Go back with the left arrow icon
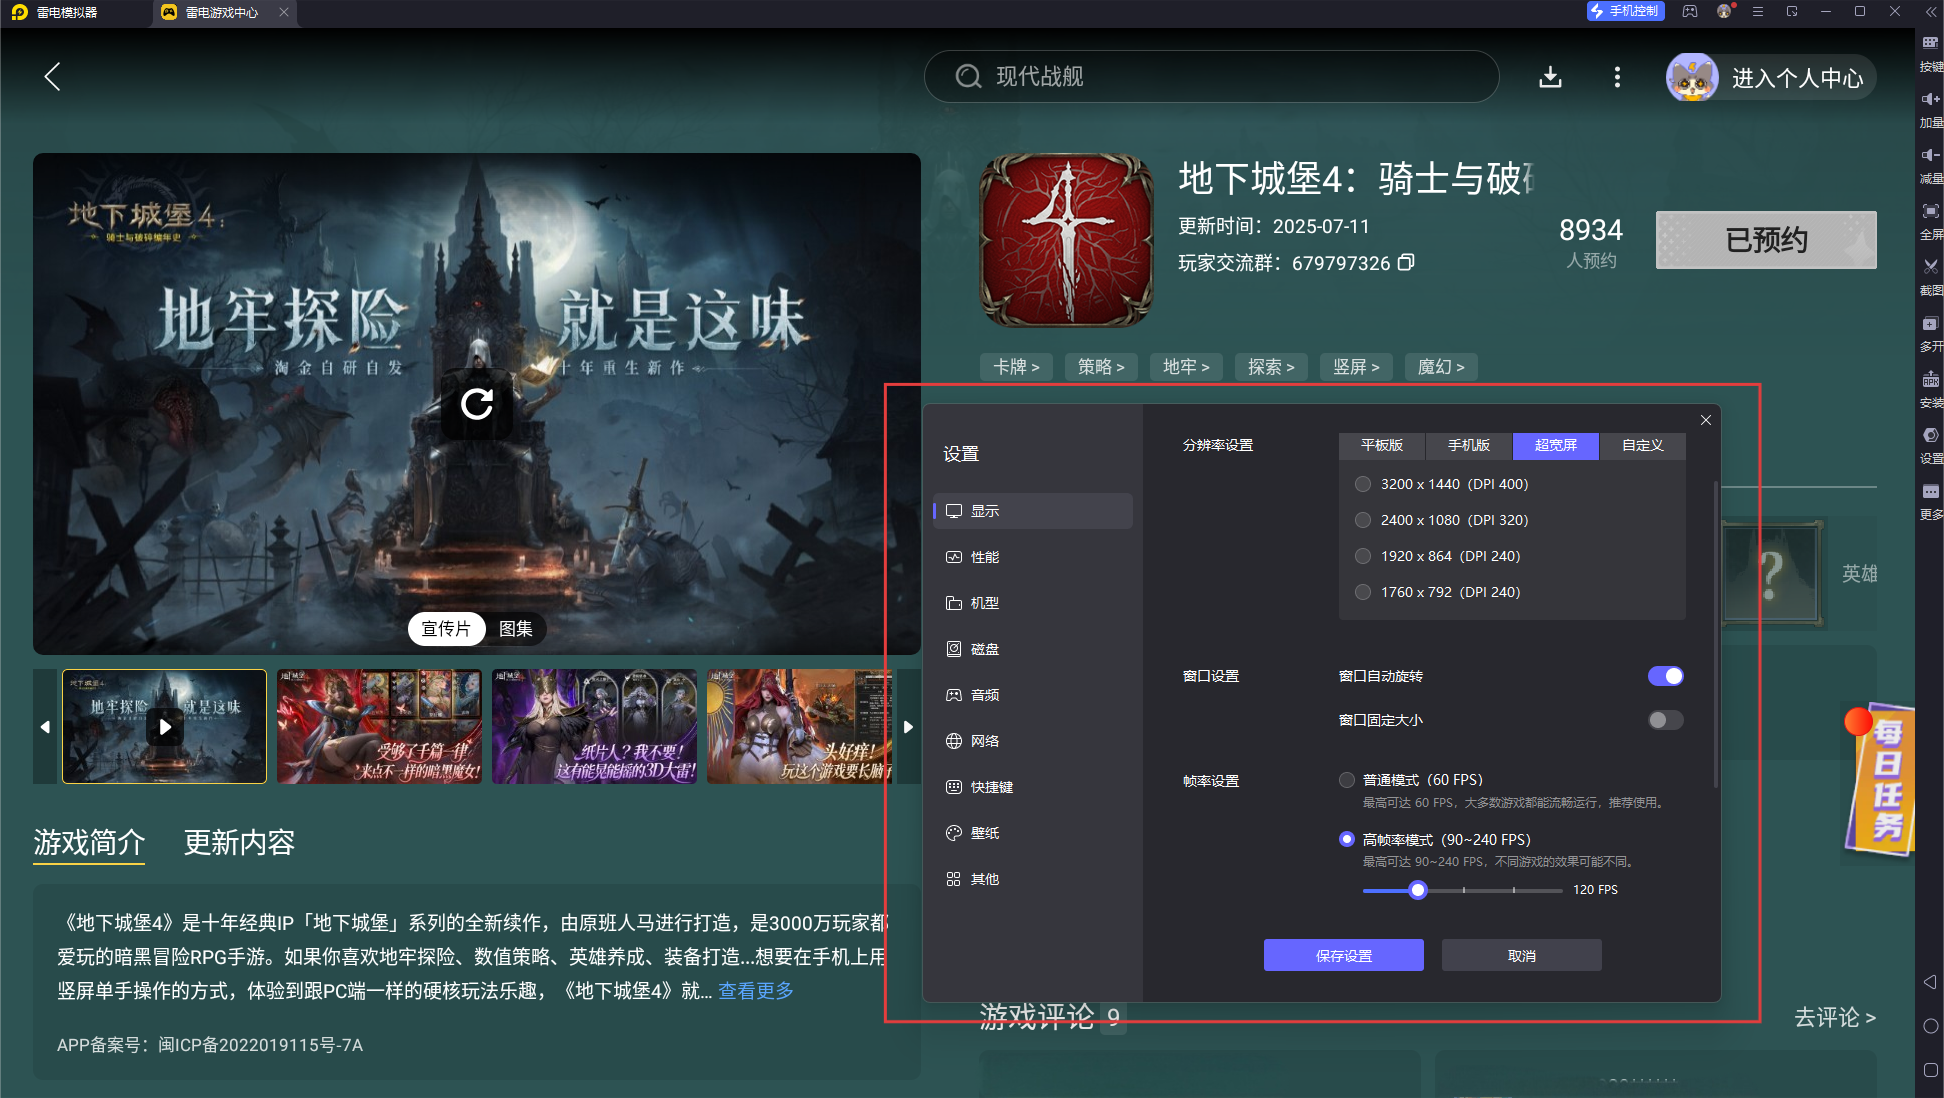 click(53, 76)
